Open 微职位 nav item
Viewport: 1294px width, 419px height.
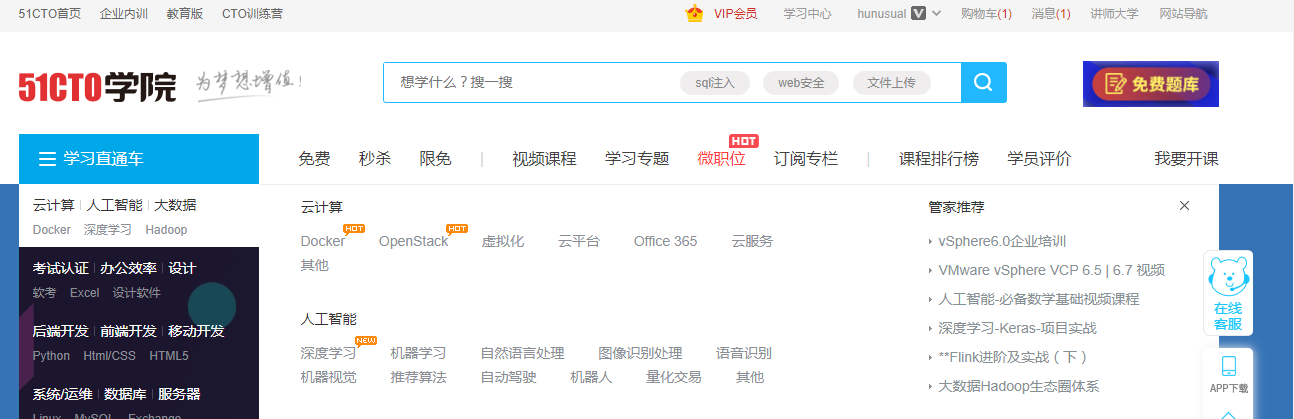coord(721,159)
